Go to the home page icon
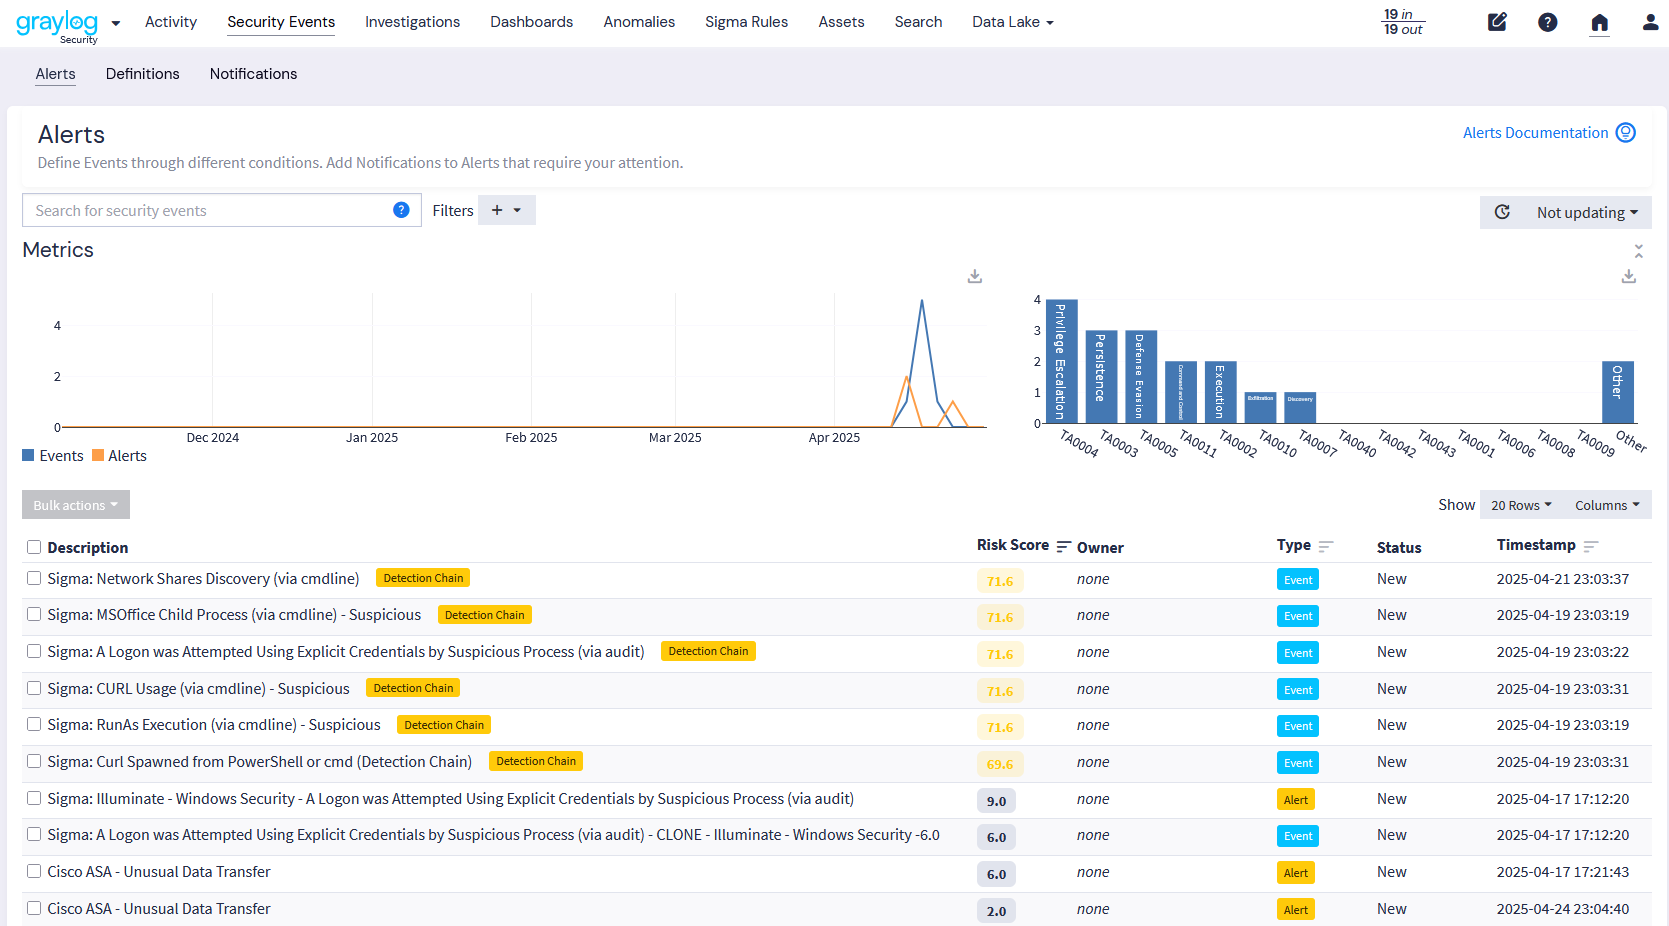This screenshot has width=1669, height=926. pos(1599,23)
